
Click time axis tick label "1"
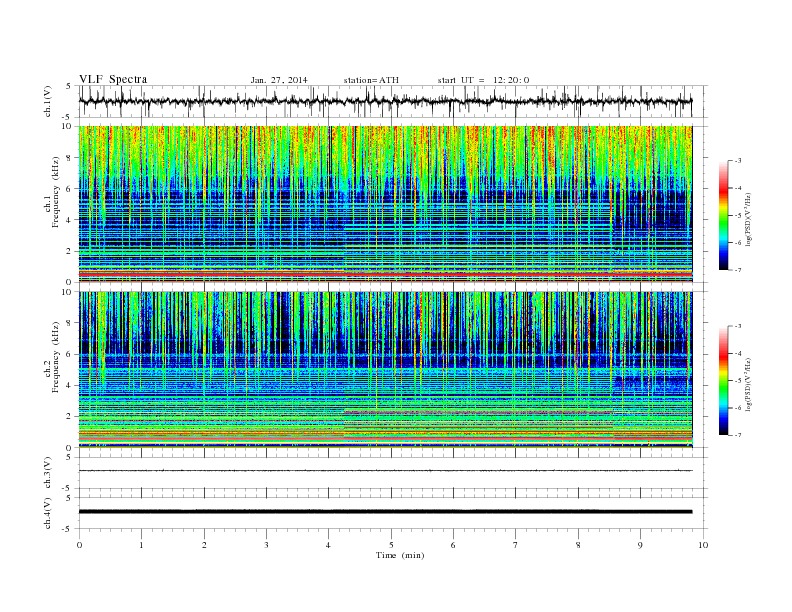coord(142,545)
